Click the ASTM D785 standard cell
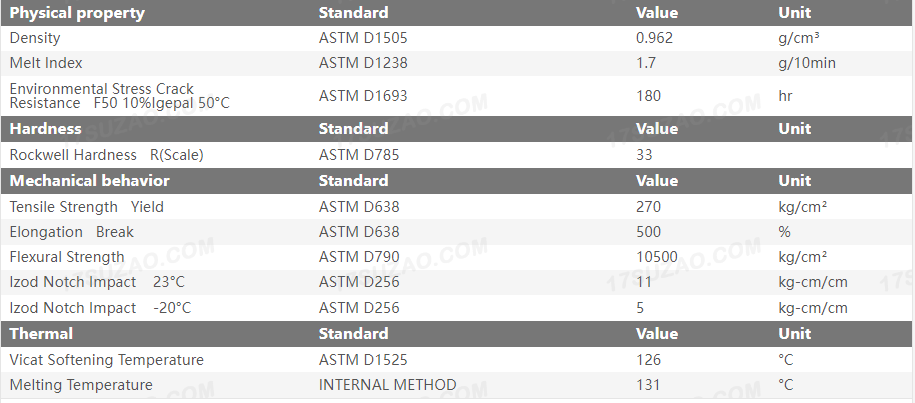 [x=359, y=155]
